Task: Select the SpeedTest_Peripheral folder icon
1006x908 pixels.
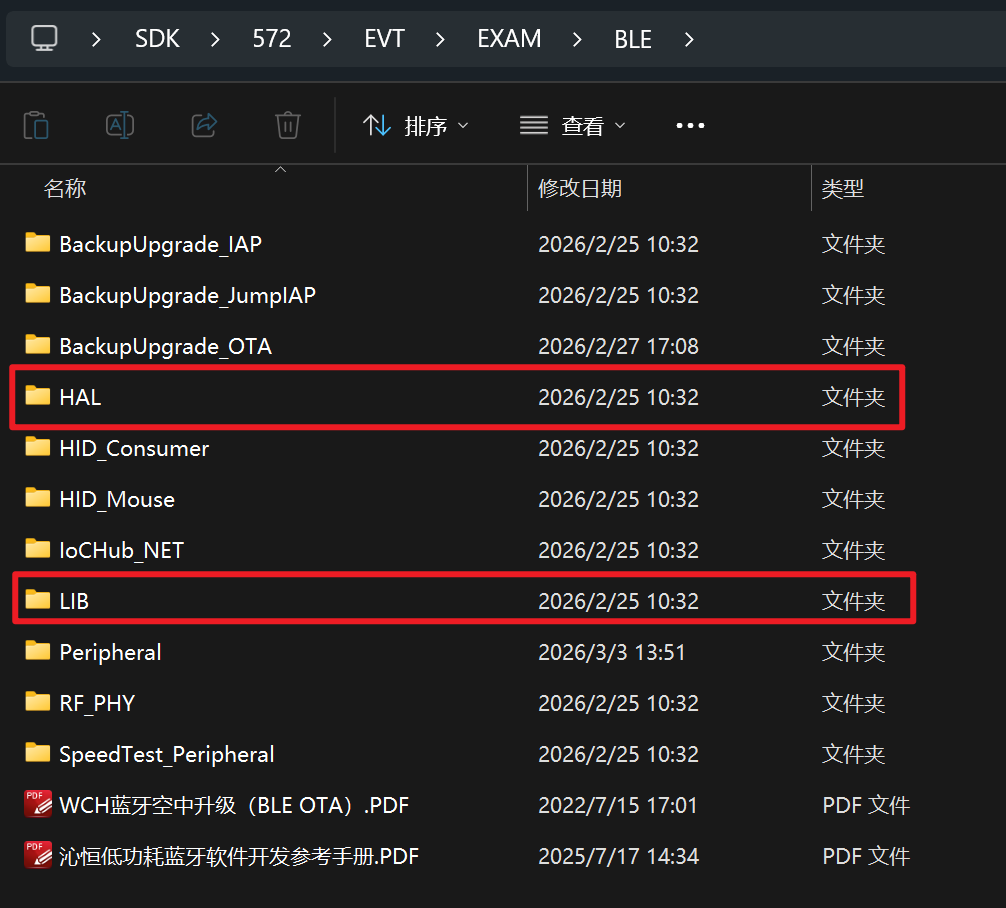Action: tap(38, 753)
